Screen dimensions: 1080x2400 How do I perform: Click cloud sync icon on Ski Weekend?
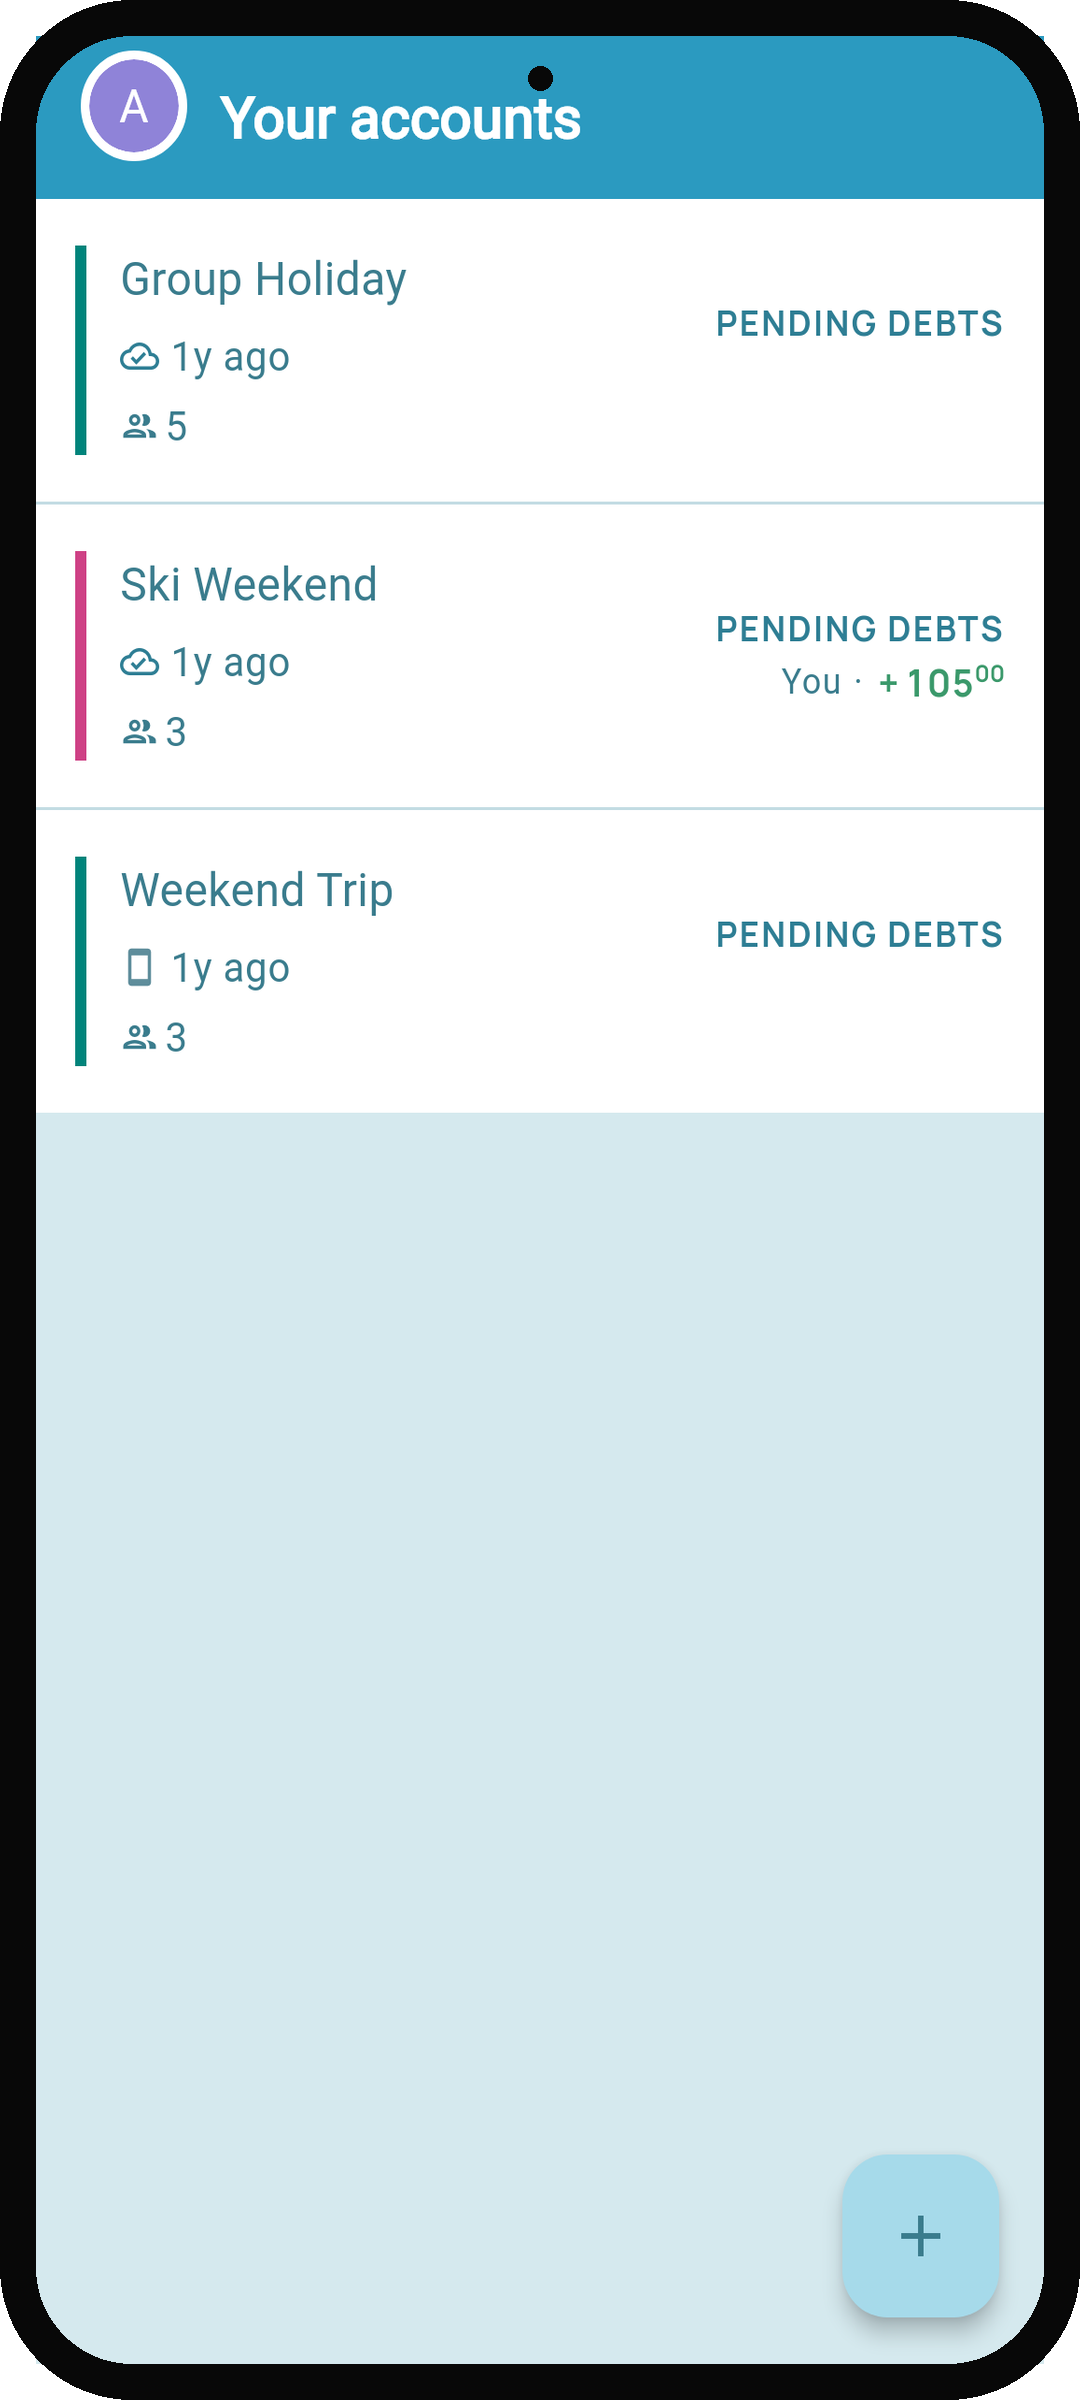pos(139,663)
